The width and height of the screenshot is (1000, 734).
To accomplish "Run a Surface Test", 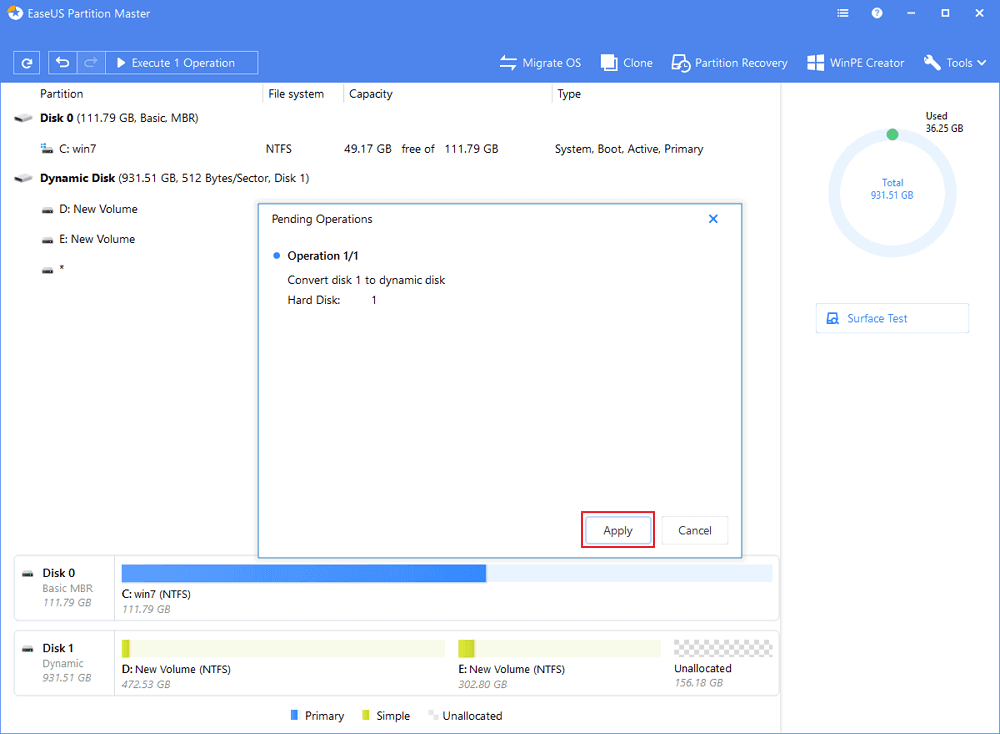I will point(891,318).
